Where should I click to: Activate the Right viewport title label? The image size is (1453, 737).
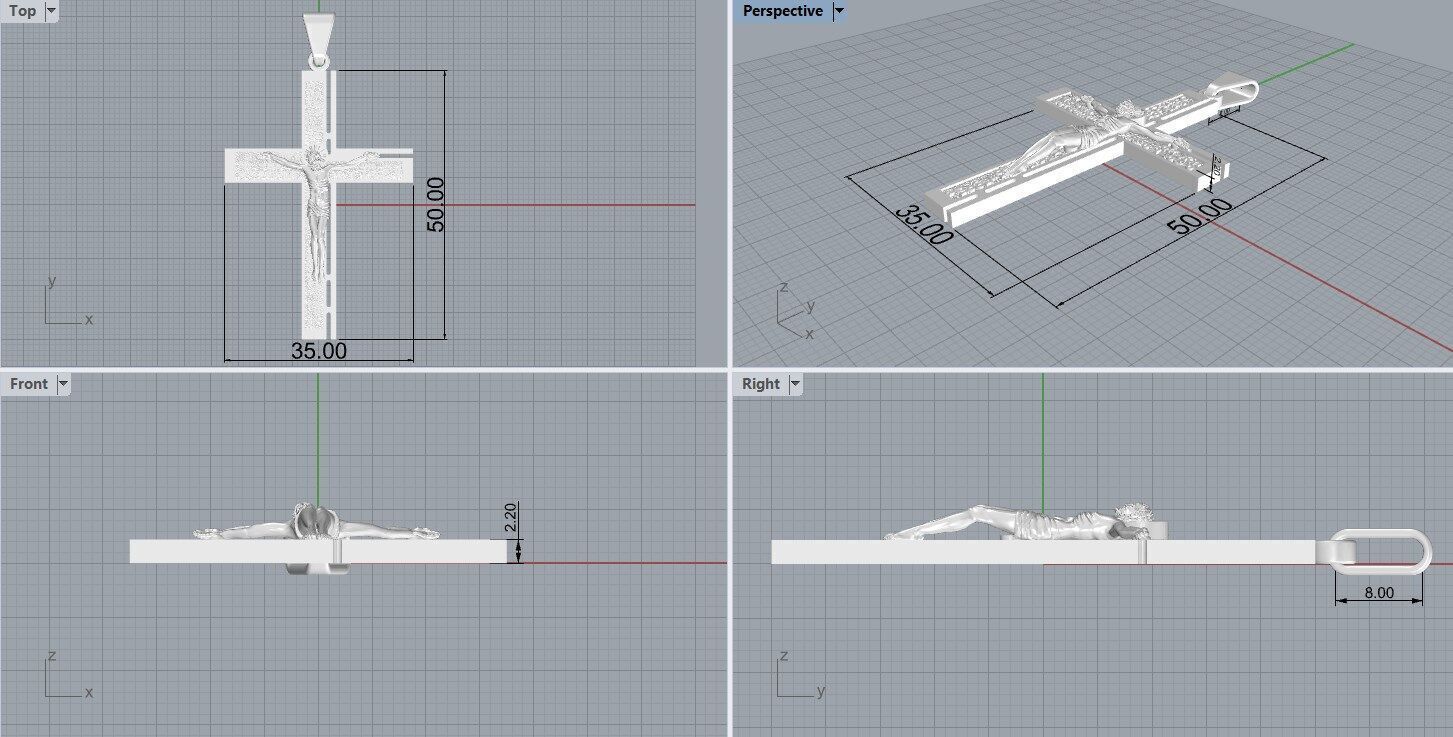click(x=761, y=384)
